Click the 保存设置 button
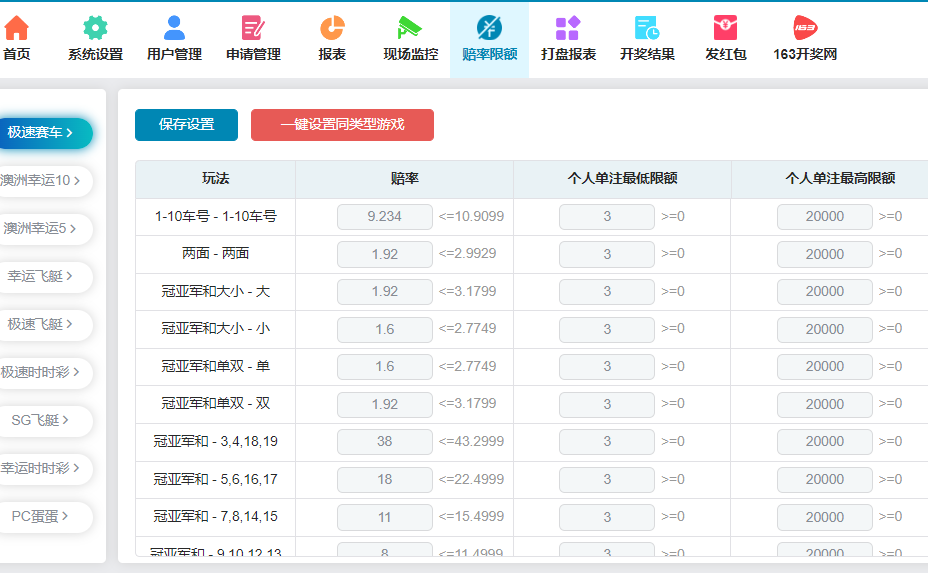Image resolution: width=928 pixels, height=573 pixels. (186, 125)
